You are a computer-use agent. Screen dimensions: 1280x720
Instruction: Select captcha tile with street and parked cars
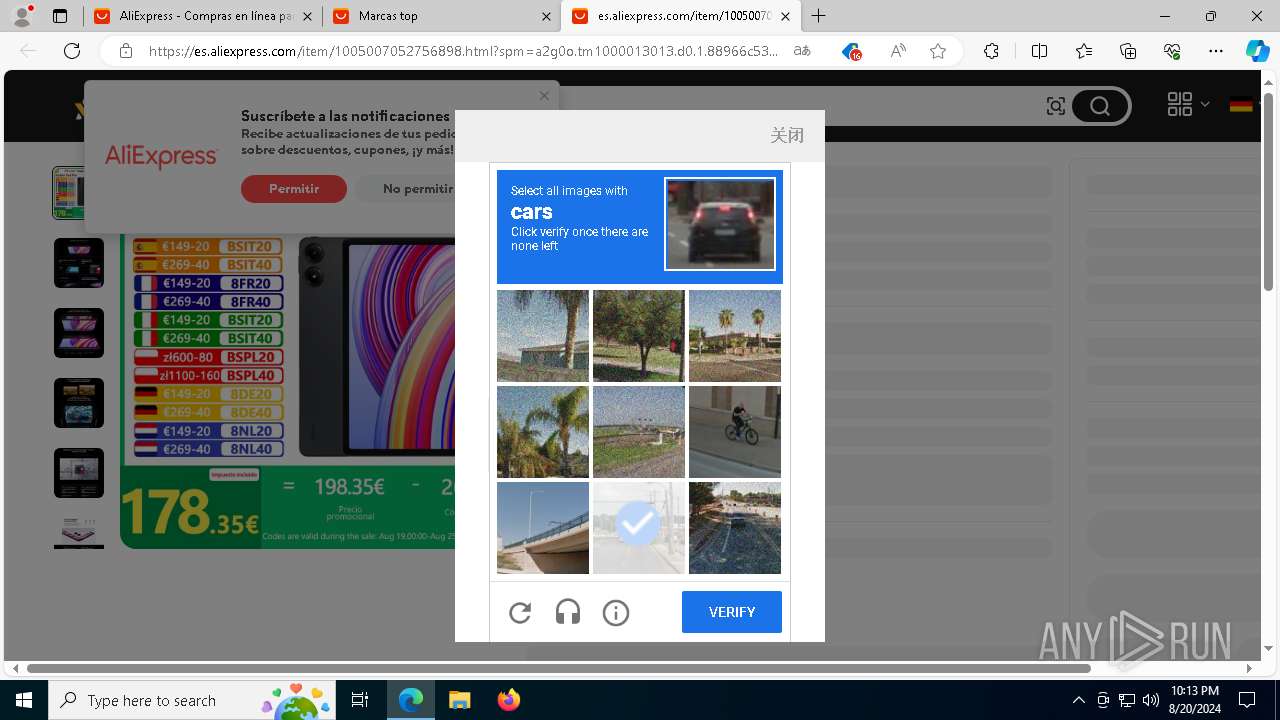tap(735, 528)
